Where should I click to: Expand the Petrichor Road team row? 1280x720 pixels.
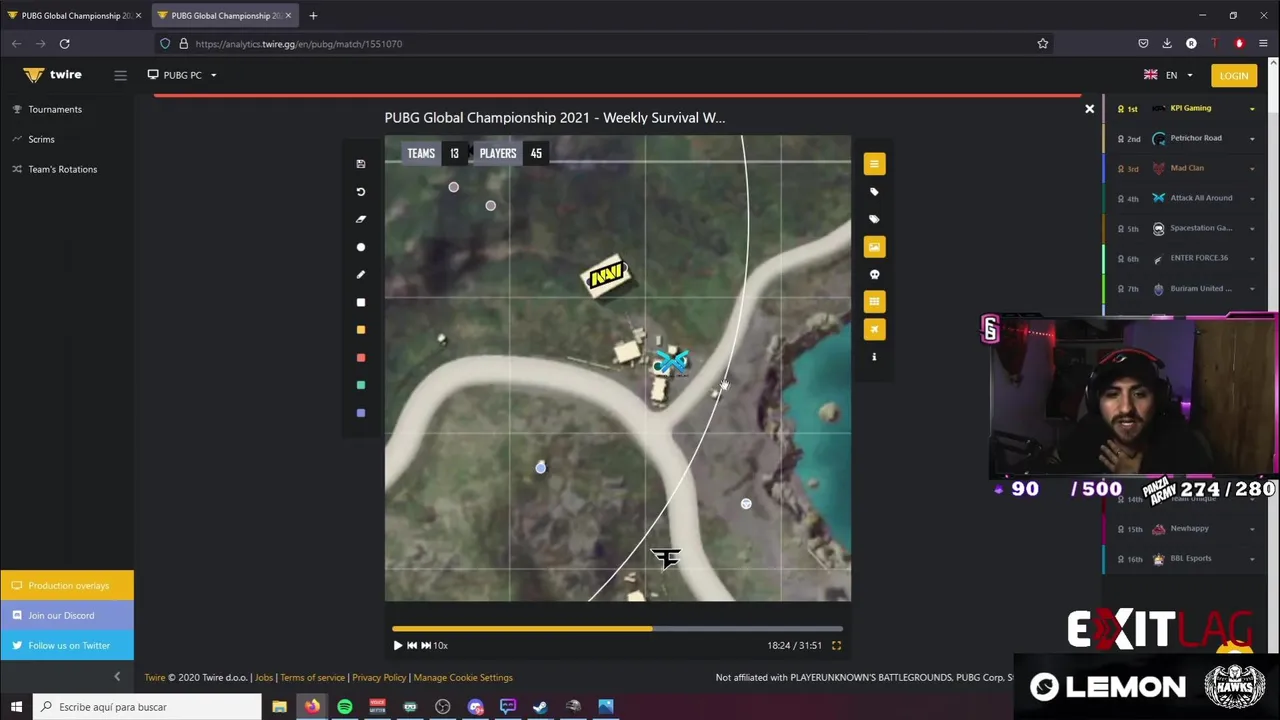click(x=1252, y=139)
